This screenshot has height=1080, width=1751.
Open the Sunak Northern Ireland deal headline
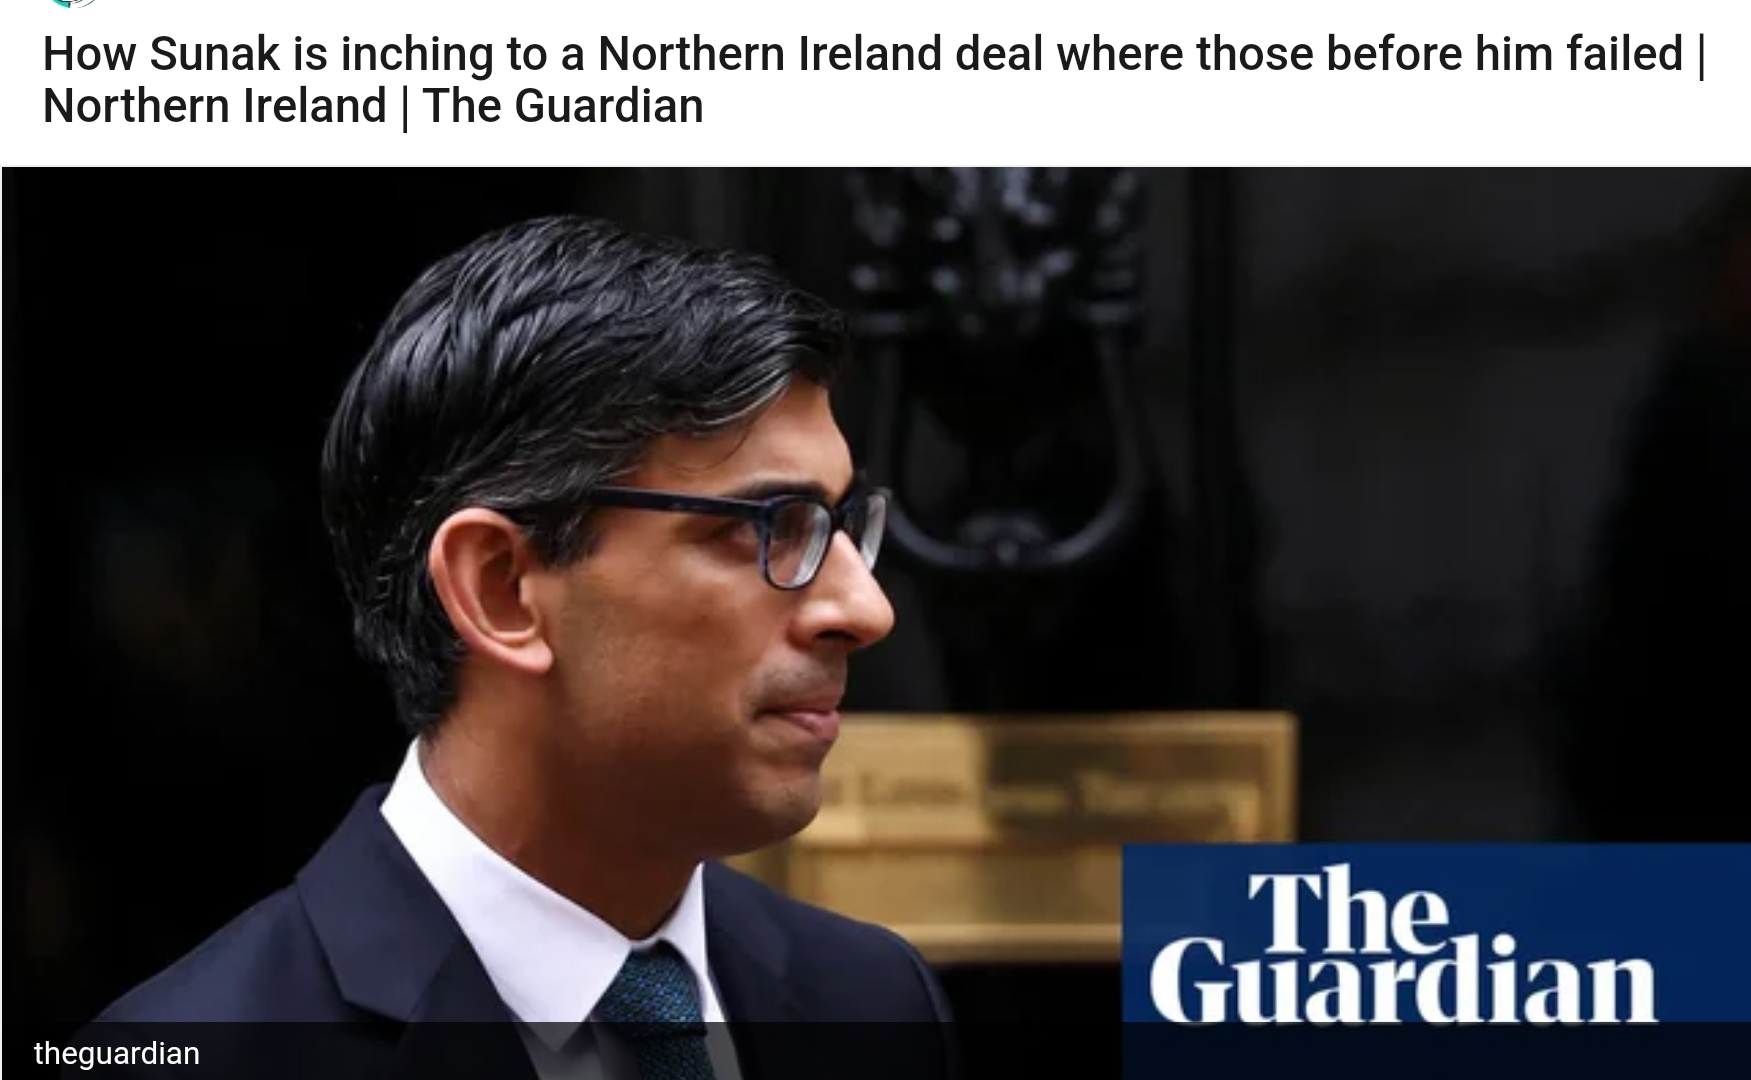click(x=874, y=79)
